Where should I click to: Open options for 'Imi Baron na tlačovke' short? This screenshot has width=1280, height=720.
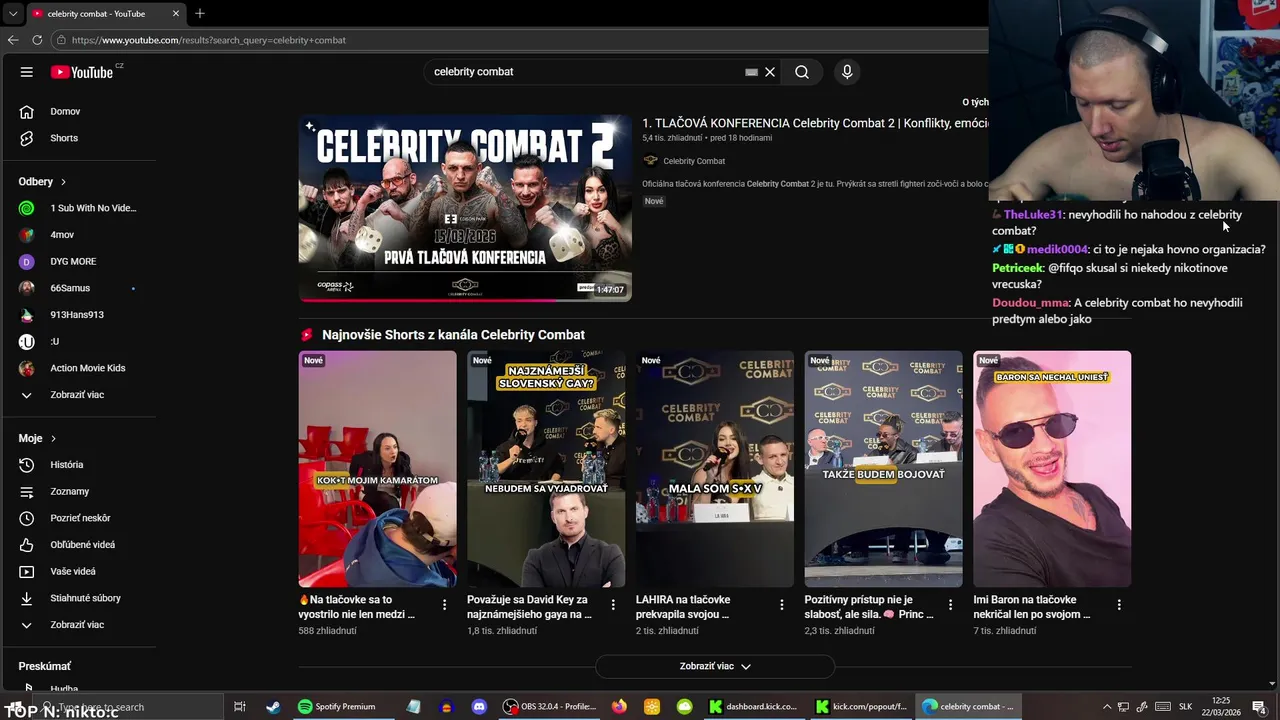pyautogui.click(x=1119, y=605)
